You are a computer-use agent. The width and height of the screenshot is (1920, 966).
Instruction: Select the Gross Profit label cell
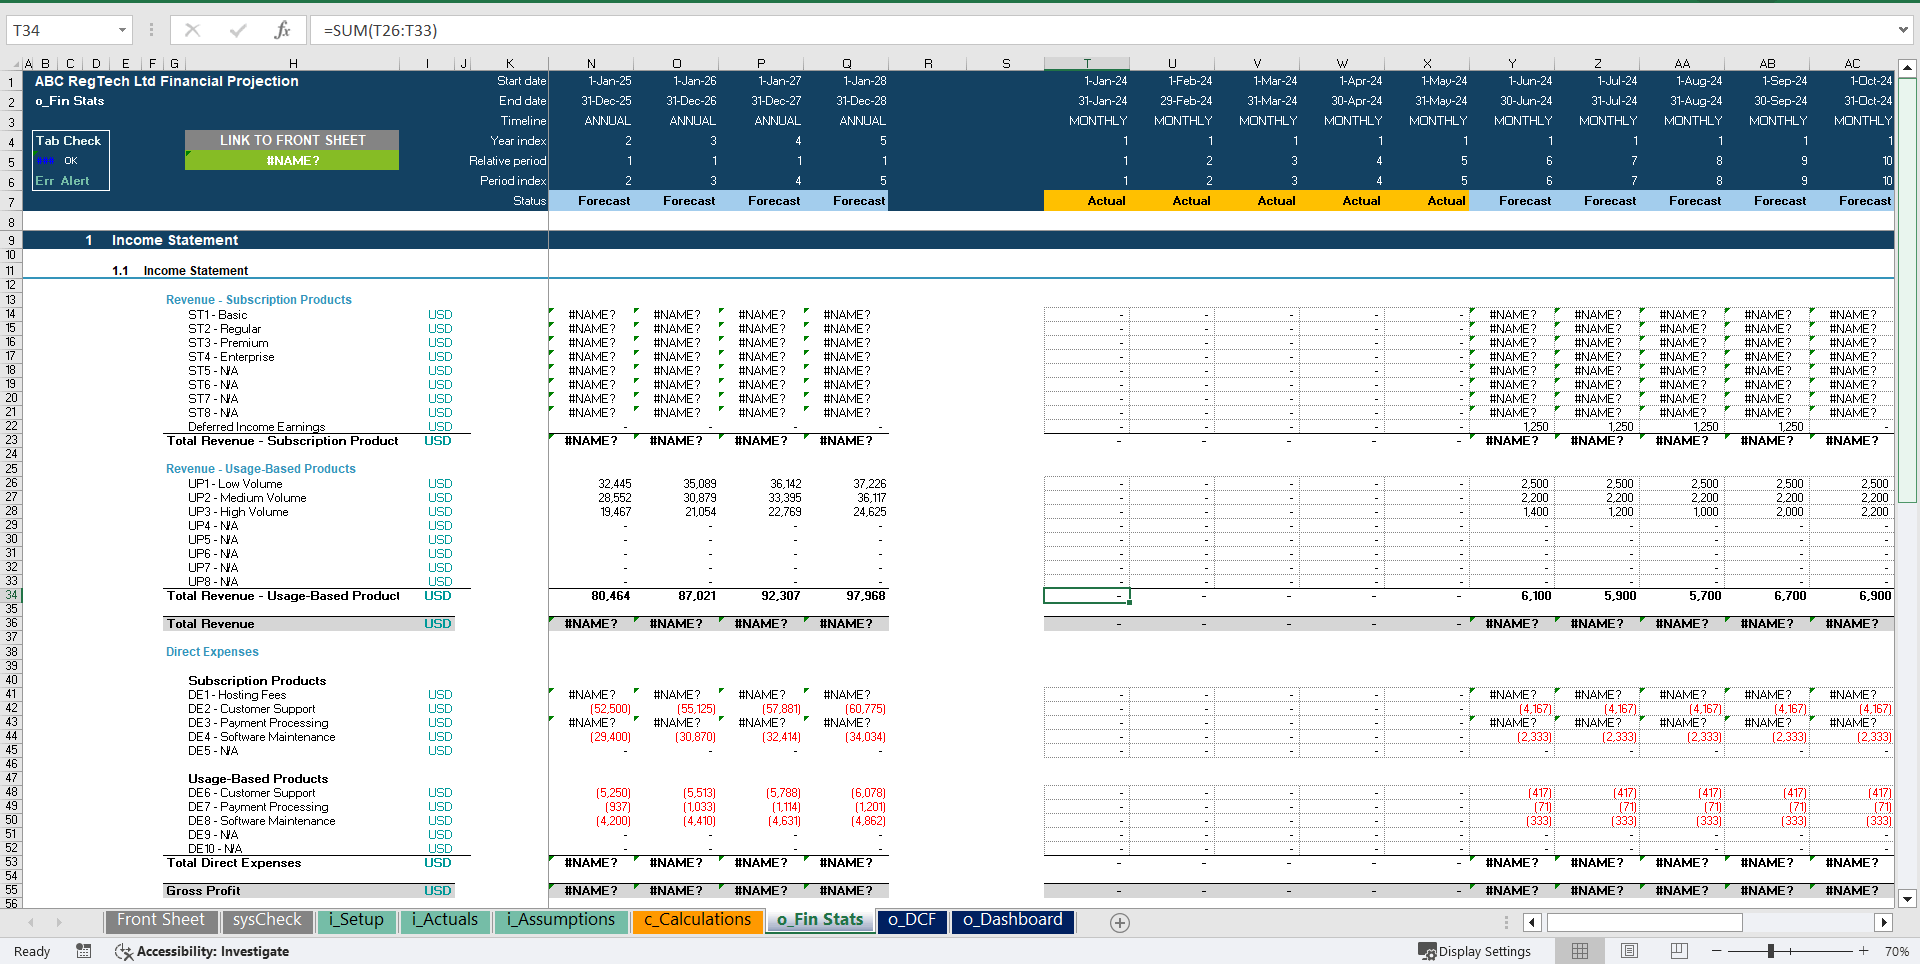point(203,891)
